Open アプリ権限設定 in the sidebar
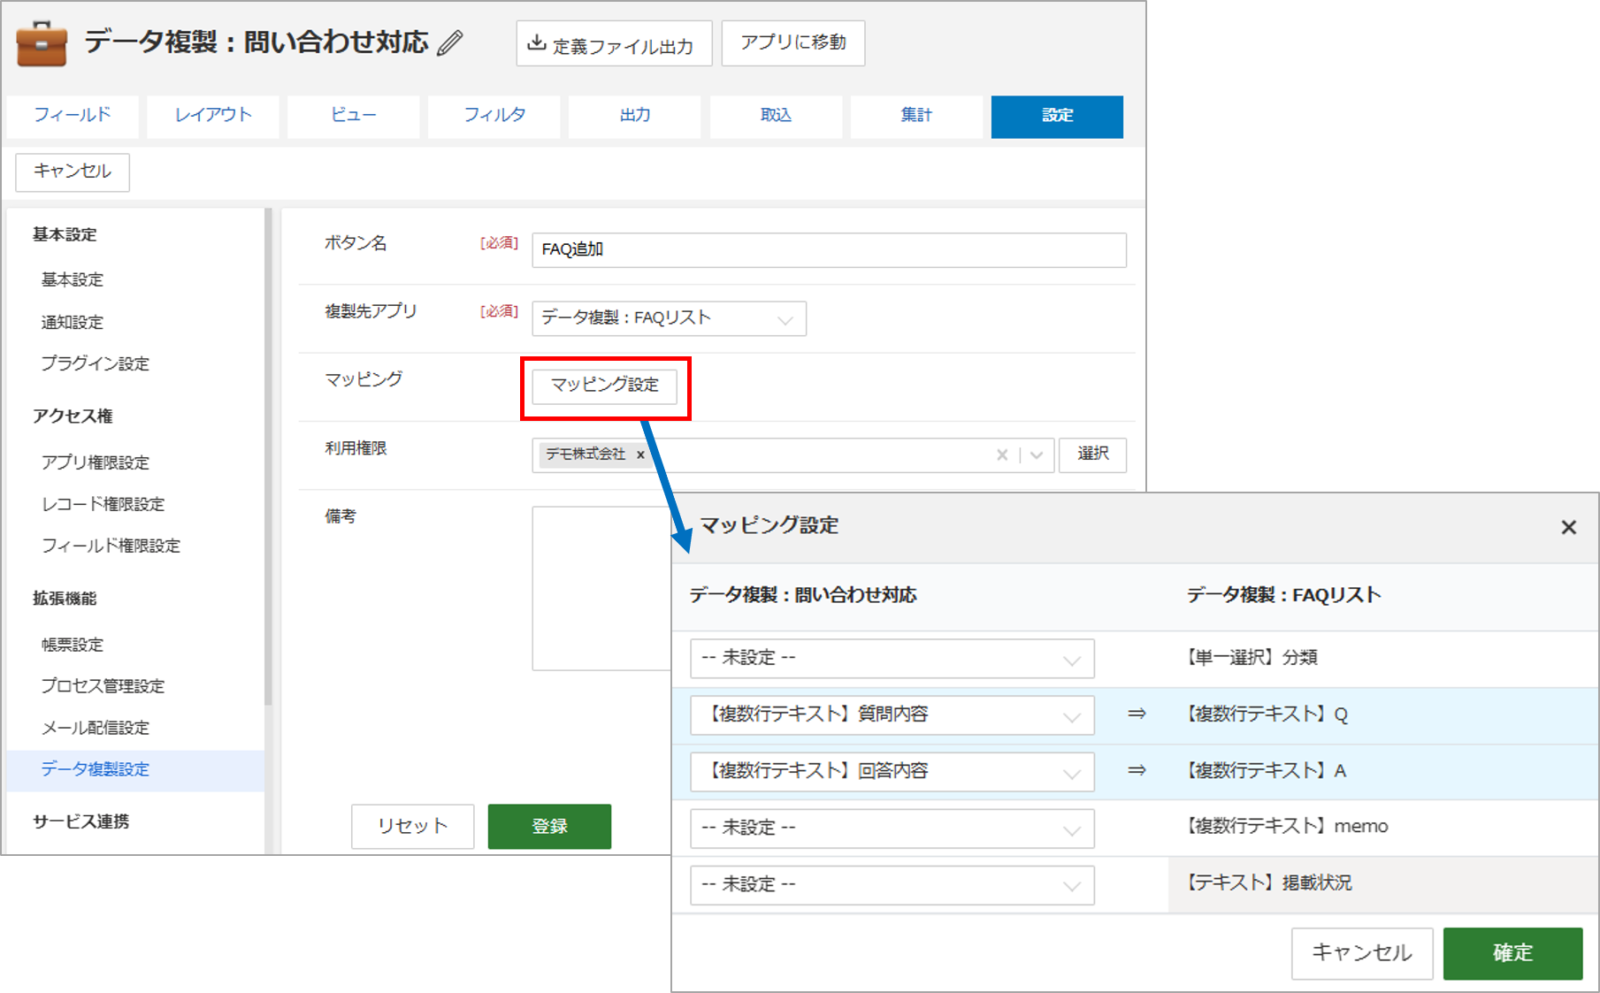1600x993 pixels. [x=95, y=462]
